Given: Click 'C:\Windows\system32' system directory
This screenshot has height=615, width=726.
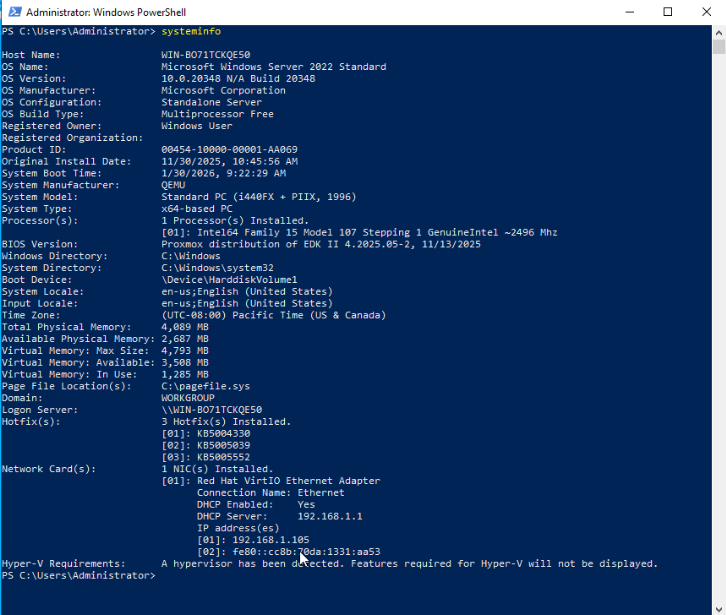Looking at the screenshot, I should pyautogui.click(x=217, y=268).
